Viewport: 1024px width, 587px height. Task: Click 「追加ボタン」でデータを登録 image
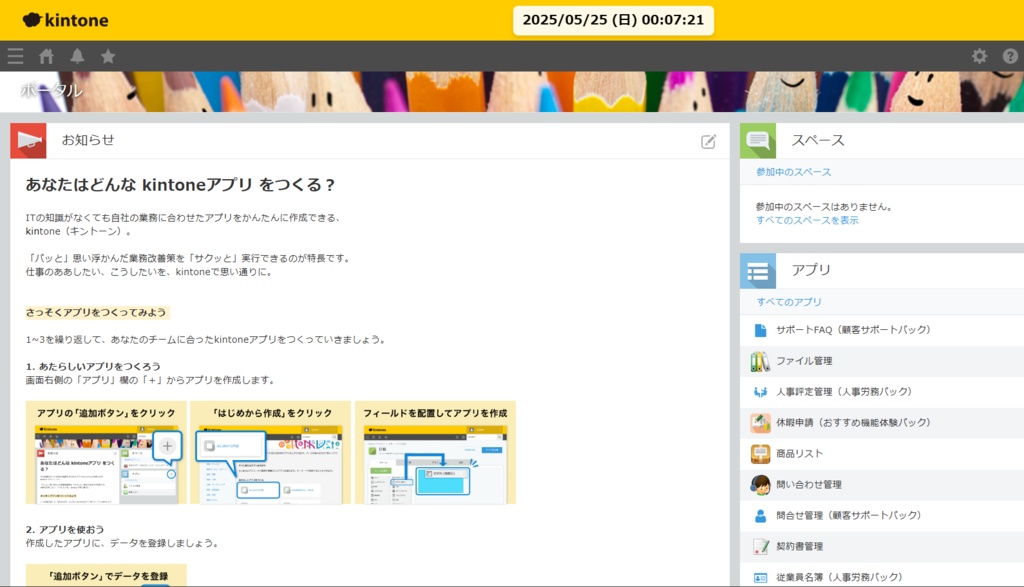[106, 575]
